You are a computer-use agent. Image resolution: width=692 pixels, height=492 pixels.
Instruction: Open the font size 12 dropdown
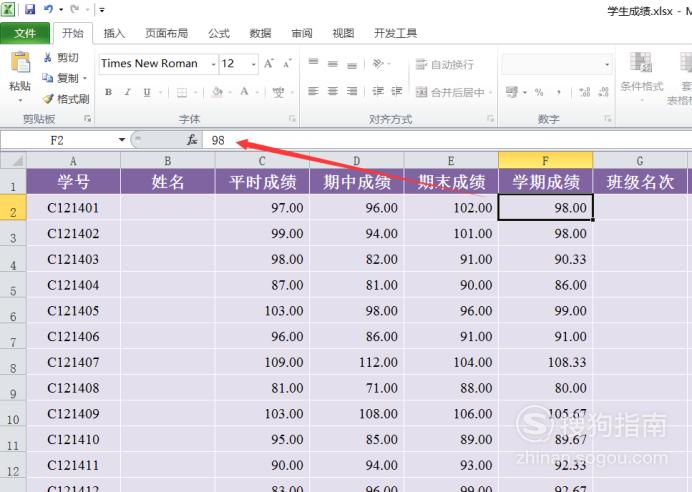coord(254,64)
